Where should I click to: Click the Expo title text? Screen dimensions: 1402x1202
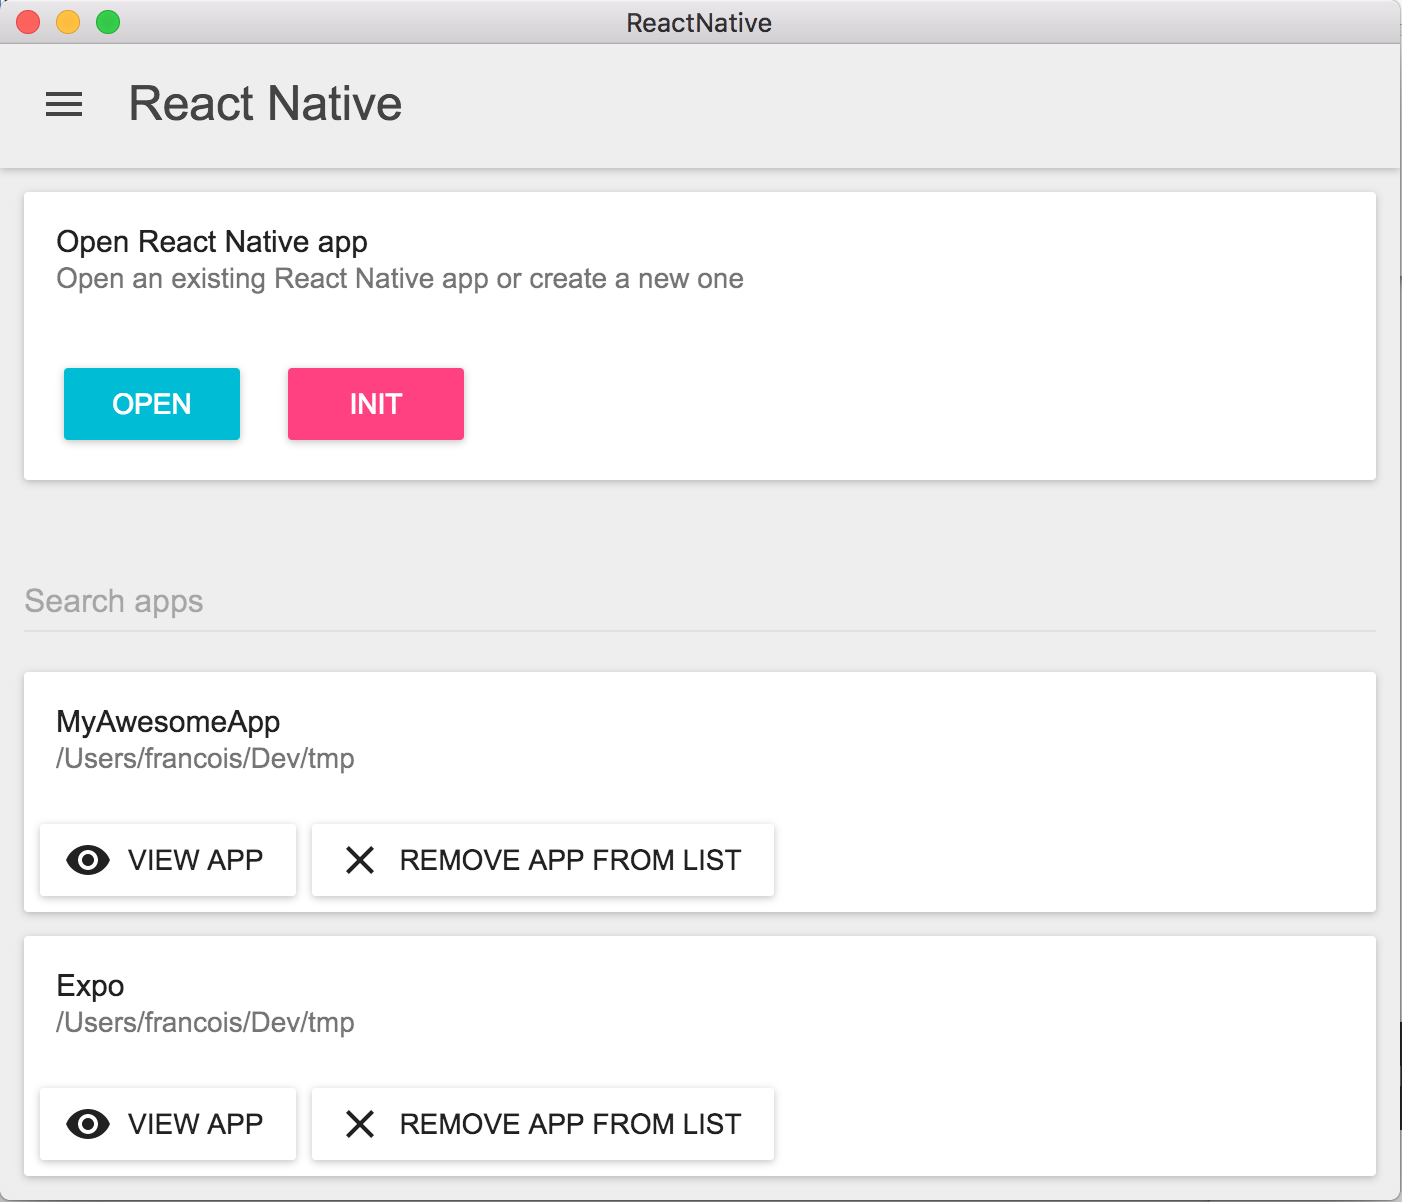(x=90, y=986)
